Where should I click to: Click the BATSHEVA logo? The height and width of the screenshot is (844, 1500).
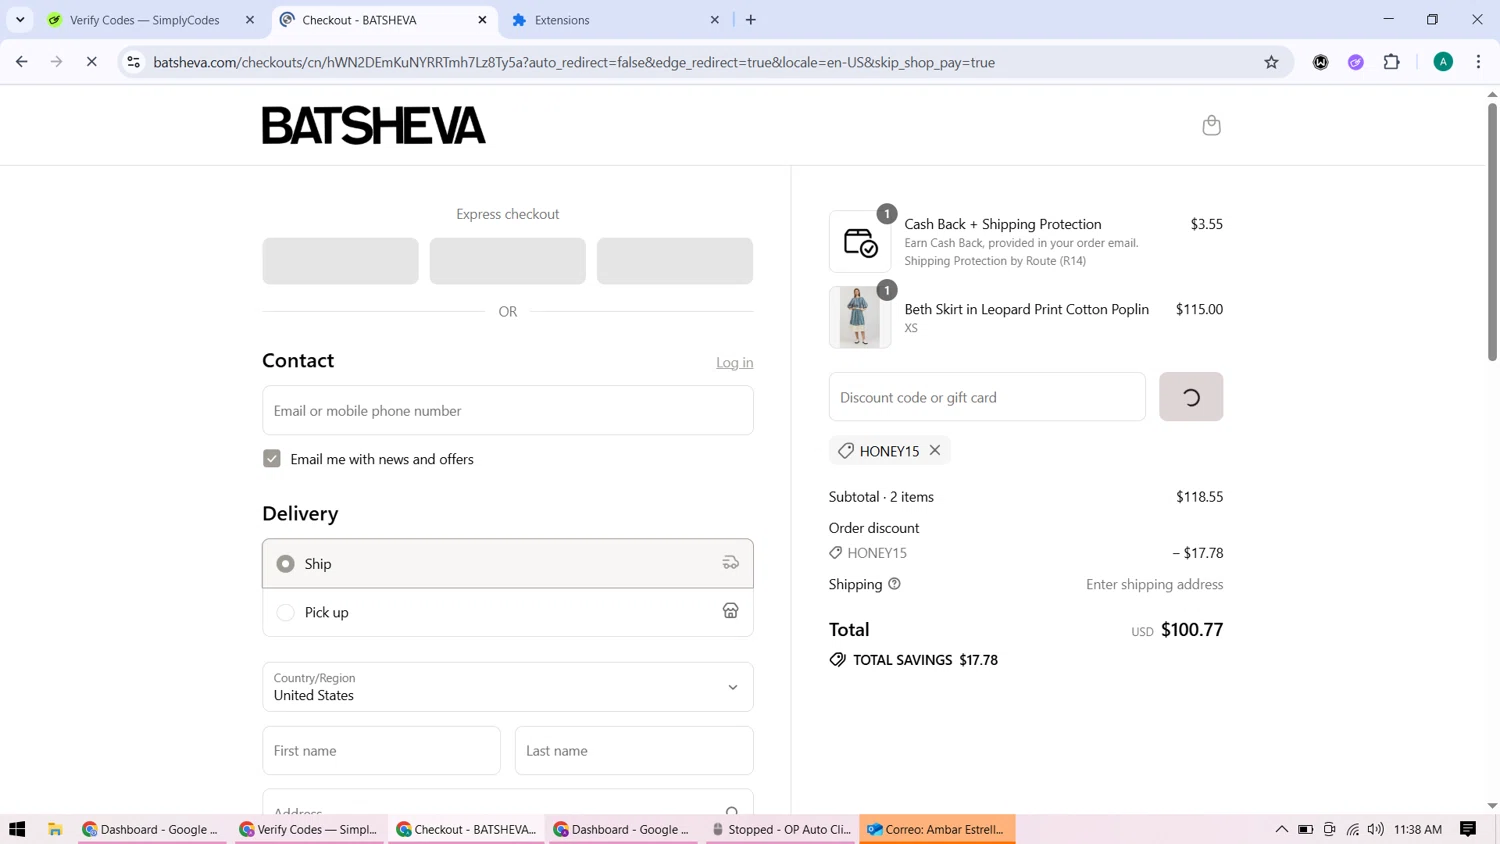coord(374,125)
